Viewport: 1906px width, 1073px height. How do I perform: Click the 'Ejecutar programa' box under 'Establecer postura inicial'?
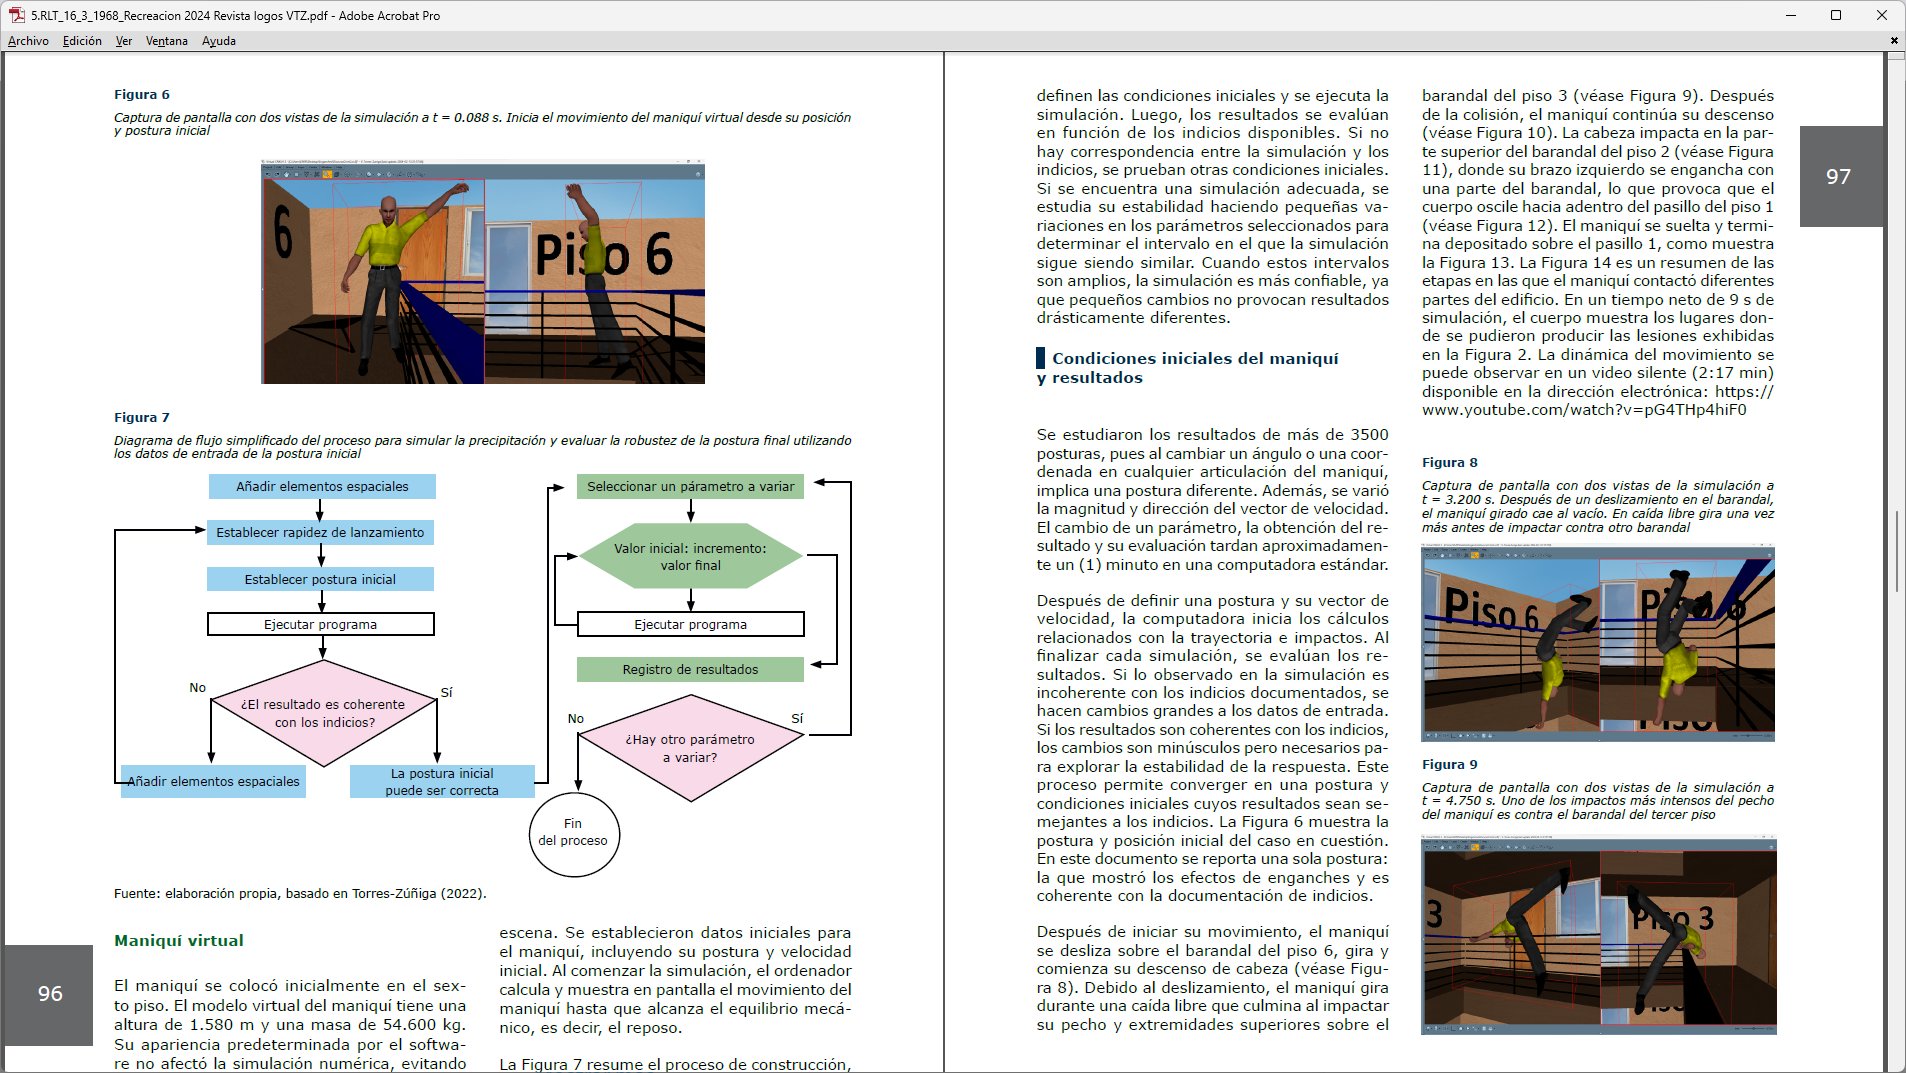click(320, 624)
